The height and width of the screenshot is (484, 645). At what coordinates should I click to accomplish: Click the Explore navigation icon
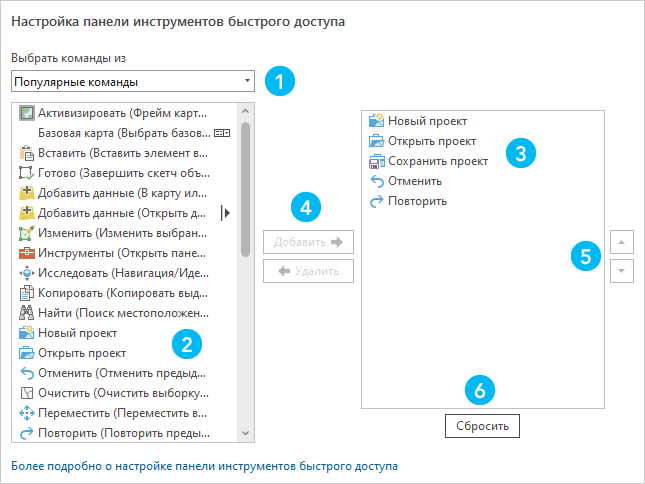click(x=27, y=273)
